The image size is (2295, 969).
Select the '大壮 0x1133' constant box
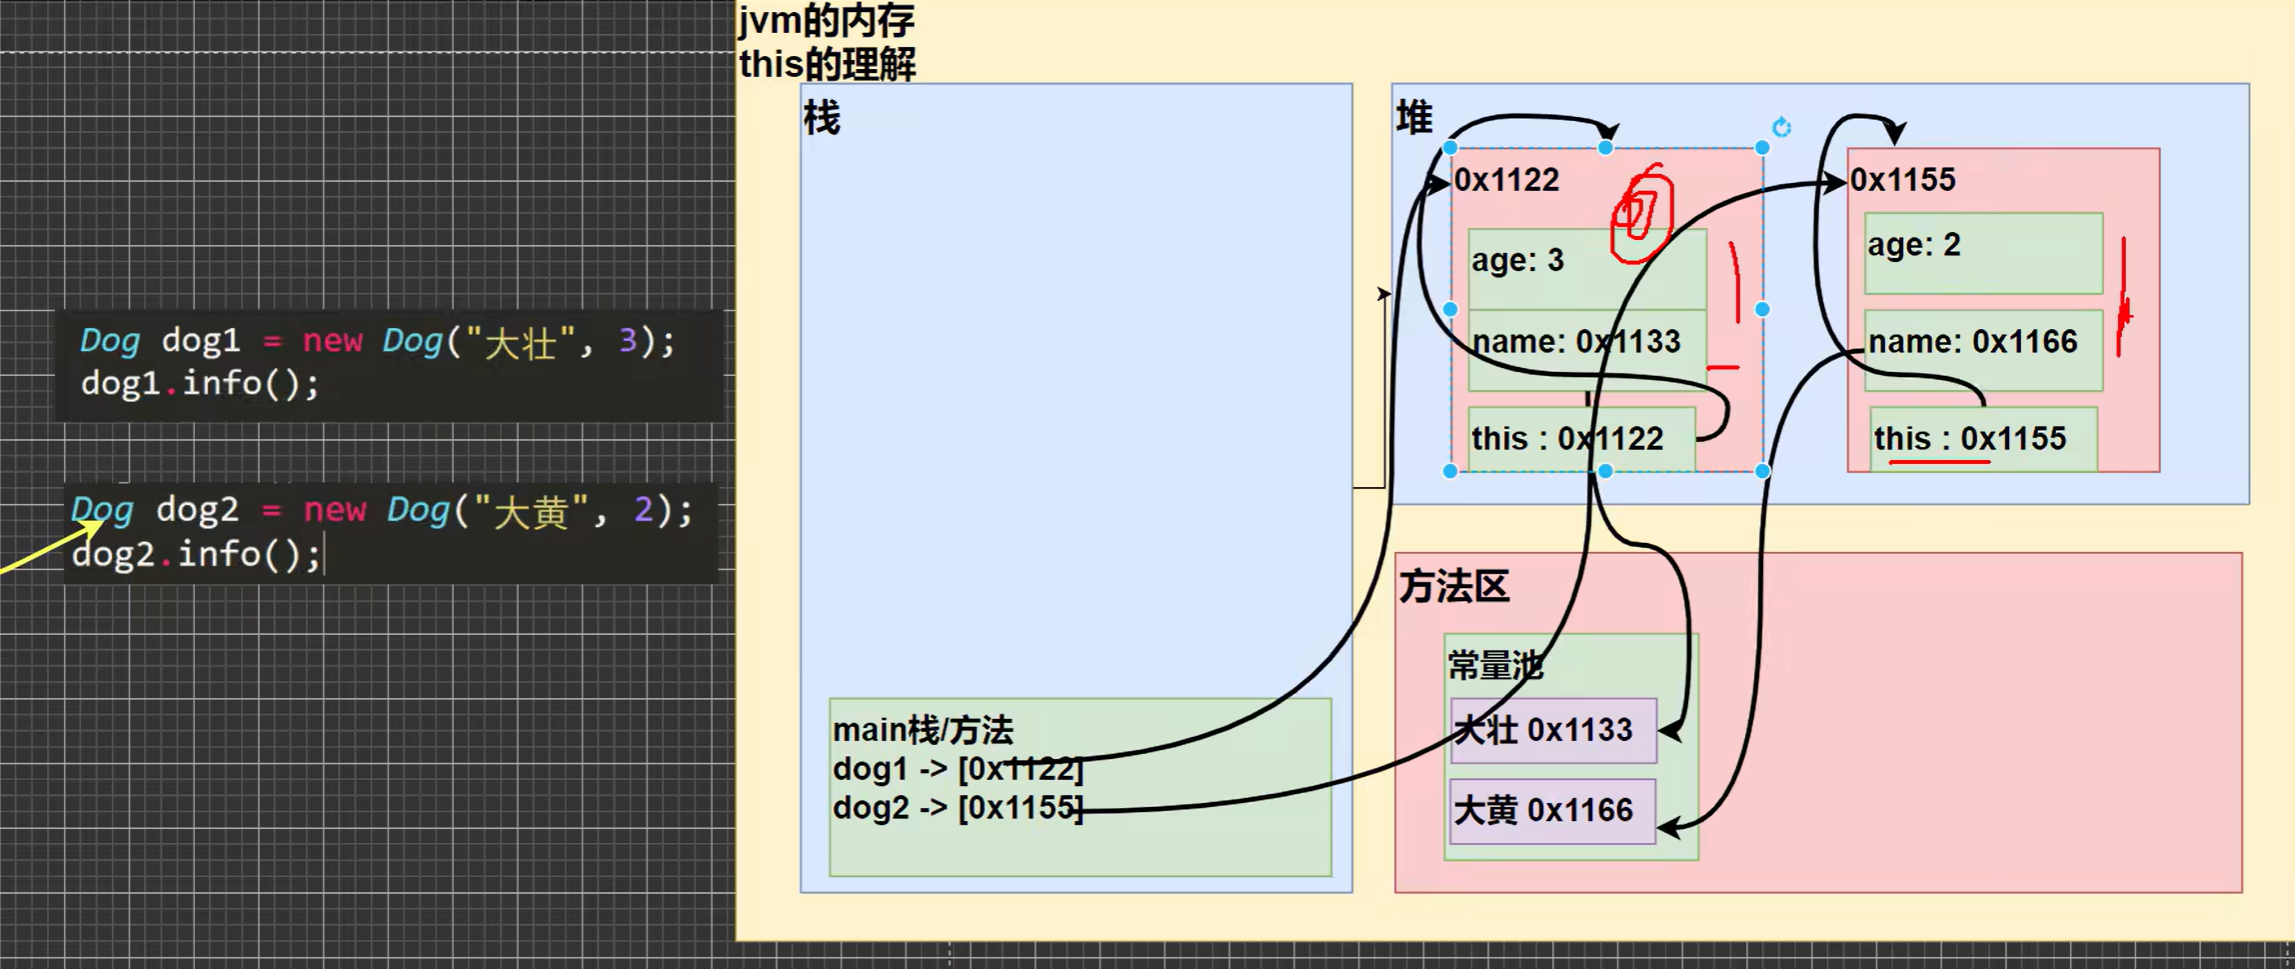(x=1553, y=731)
